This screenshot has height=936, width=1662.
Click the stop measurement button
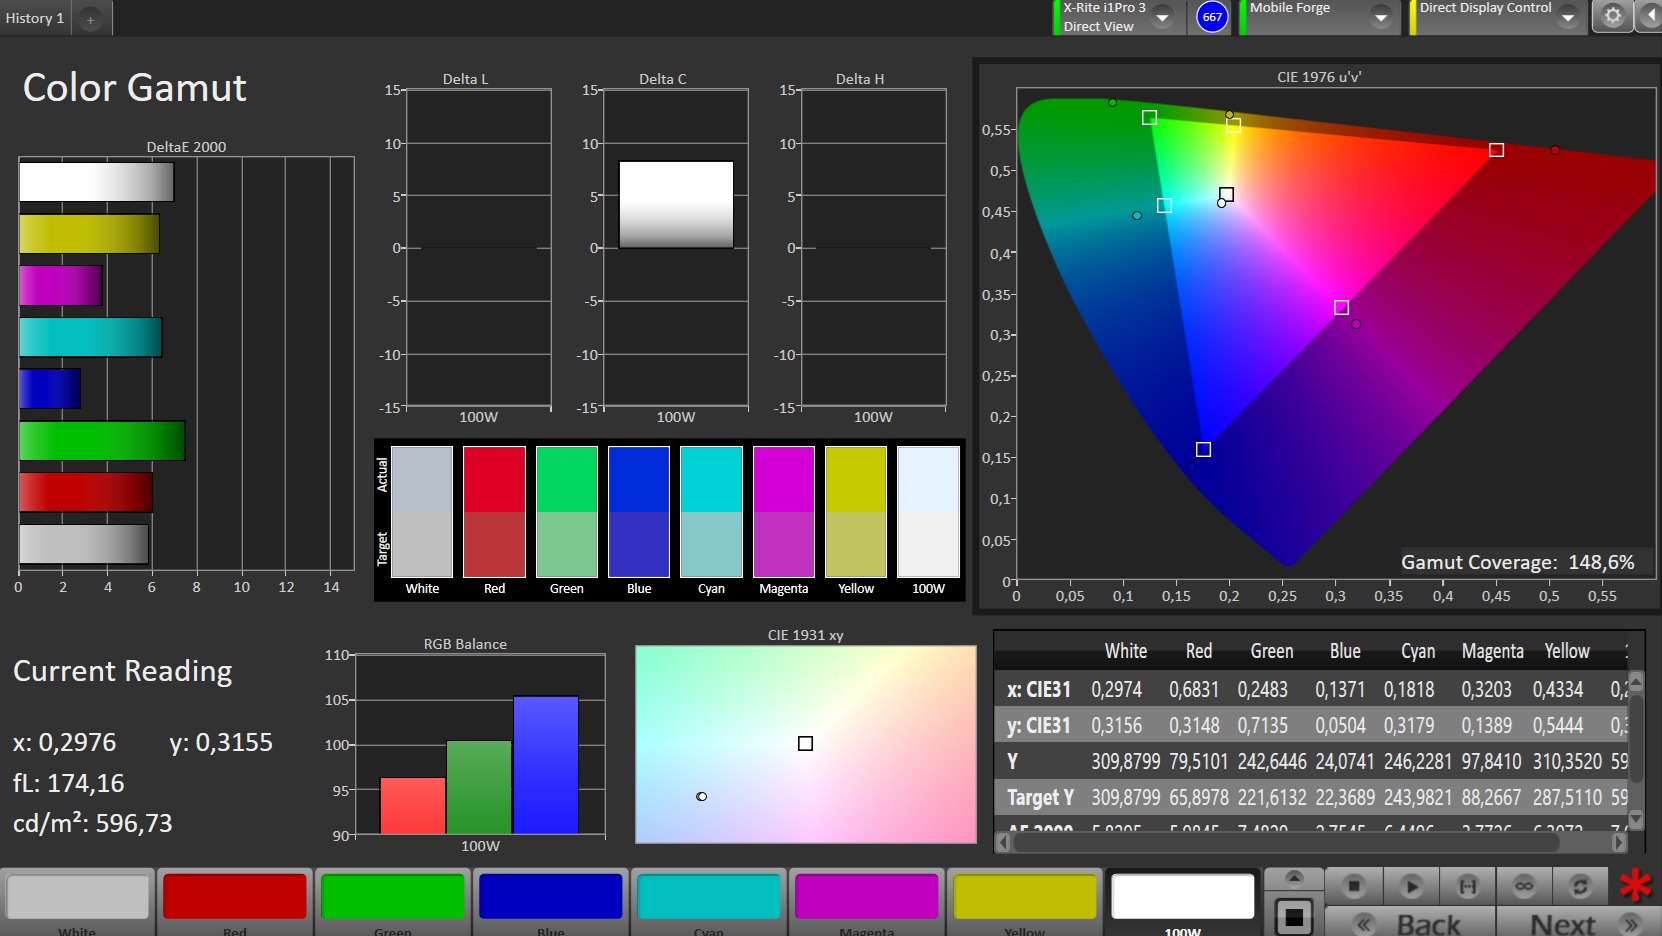pos(1354,886)
